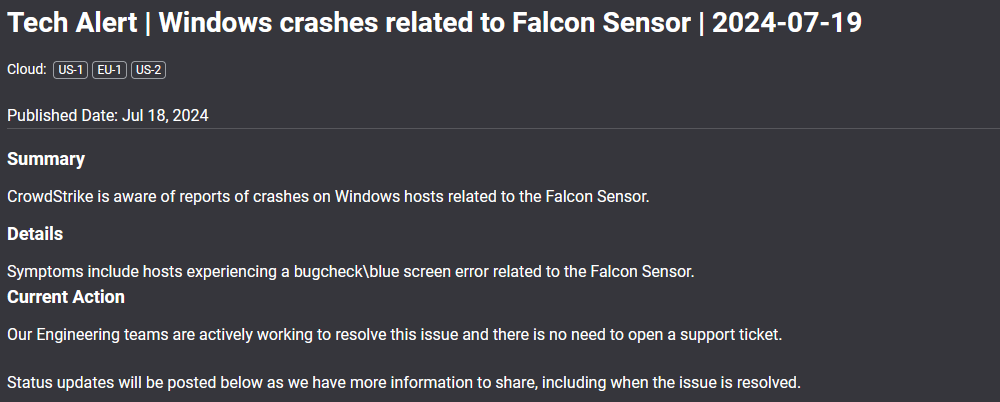Click the US-2 cloud tag
The image size is (1000, 402).
click(x=148, y=70)
